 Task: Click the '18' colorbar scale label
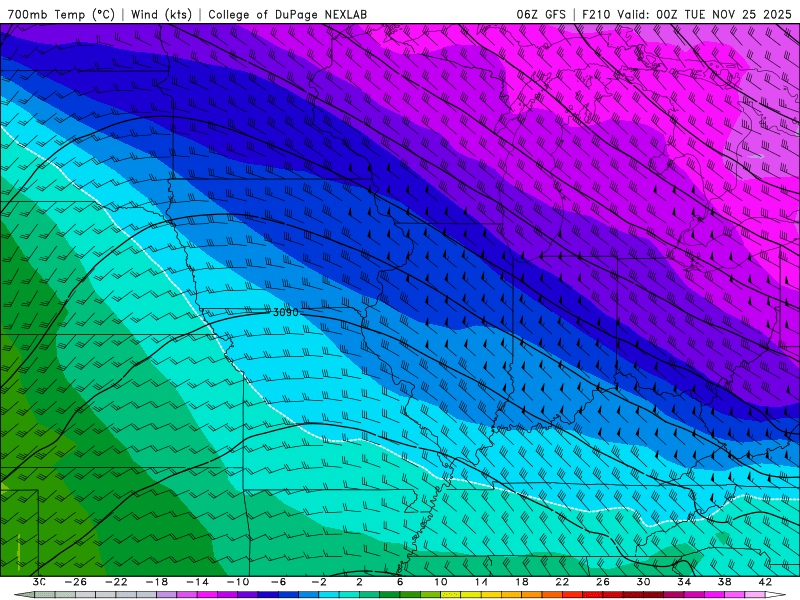coord(522,582)
